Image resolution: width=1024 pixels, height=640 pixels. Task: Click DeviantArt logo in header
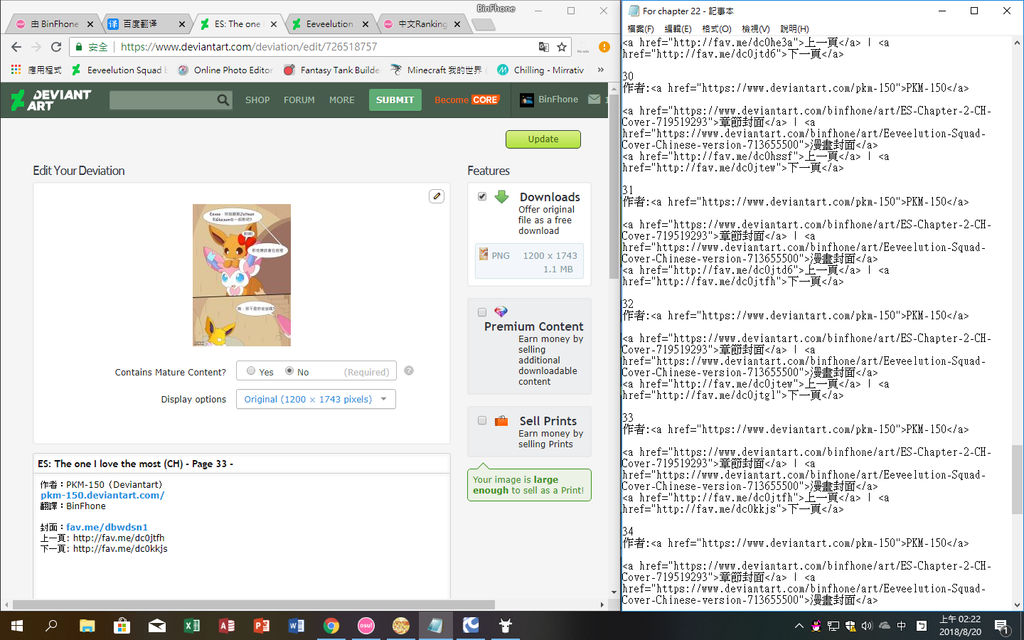pyautogui.click(x=51, y=100)
